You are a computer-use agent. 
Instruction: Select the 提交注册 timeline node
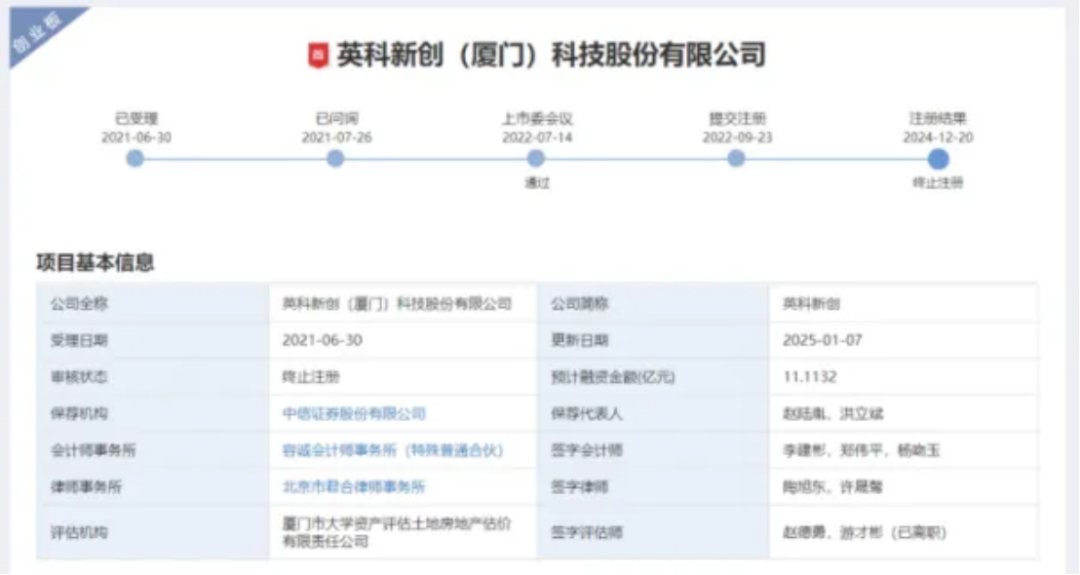click(x=736, y=159)
